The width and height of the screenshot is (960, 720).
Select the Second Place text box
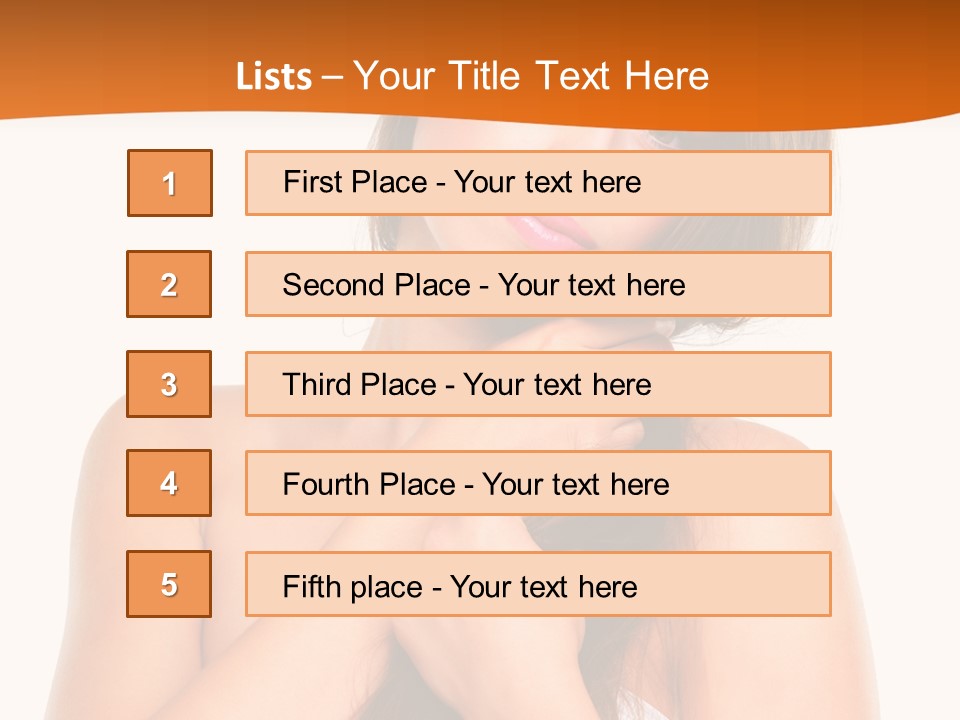(538, 284)
